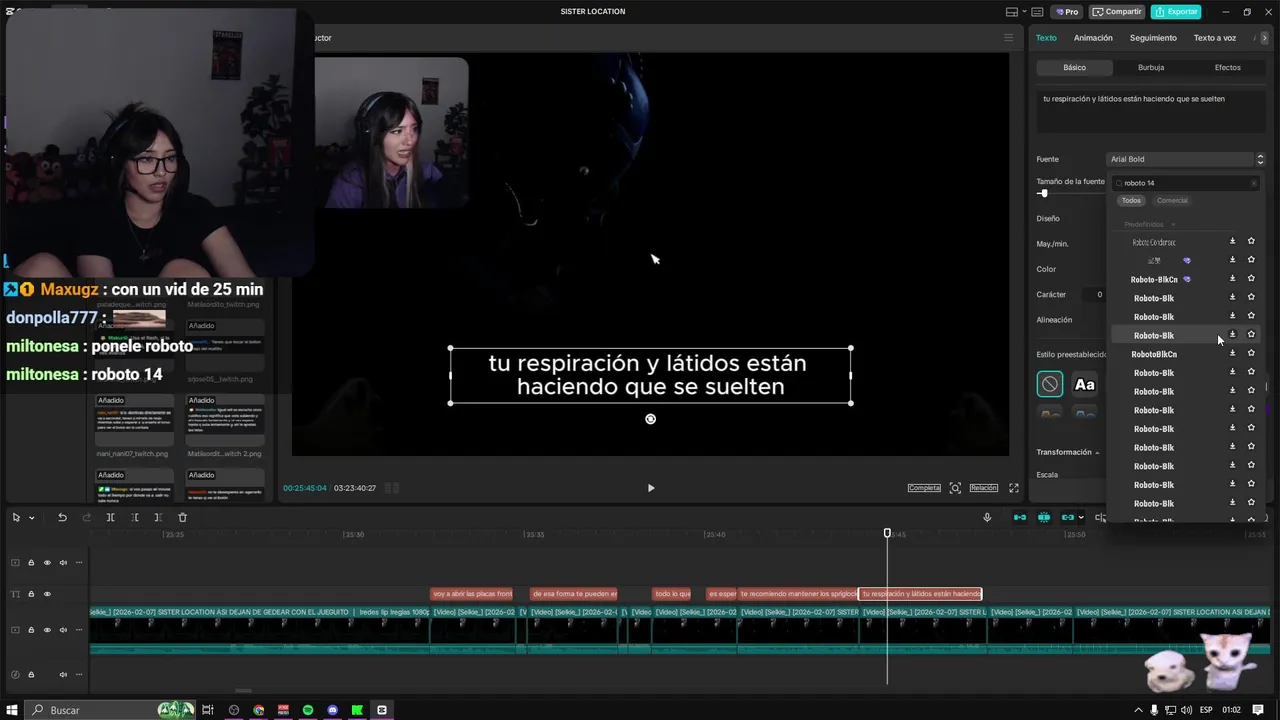Hide the text track with eye icon
Viewport: 1280px width, 720px height.
pyautogui.click(x=47, y=594)
